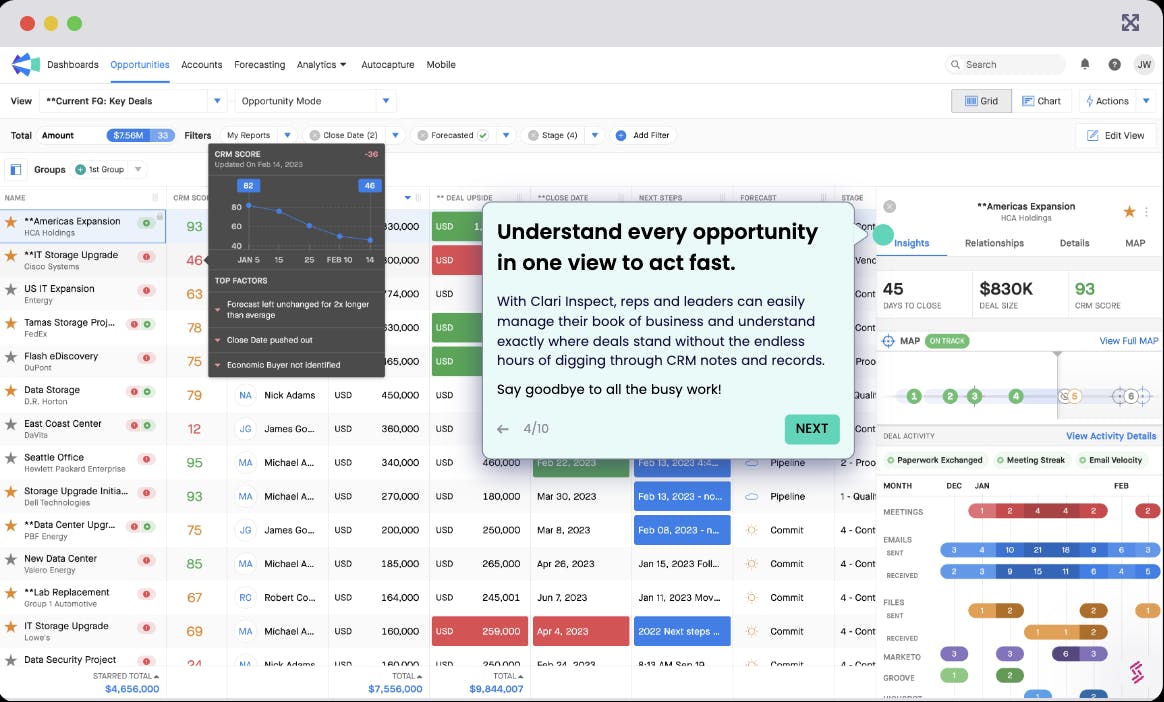Open the Opportunity Mode dropdown
1164x702 pixels.
coord(386,101)
